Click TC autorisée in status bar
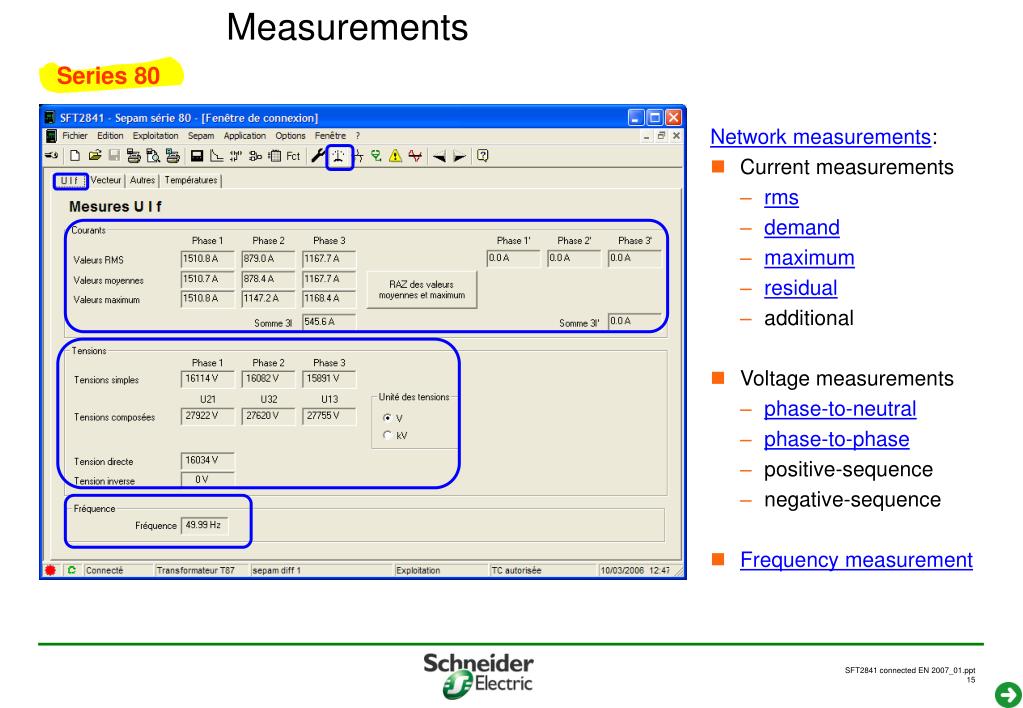Screen dimensions: 1023x708 [x=516, y=570]
